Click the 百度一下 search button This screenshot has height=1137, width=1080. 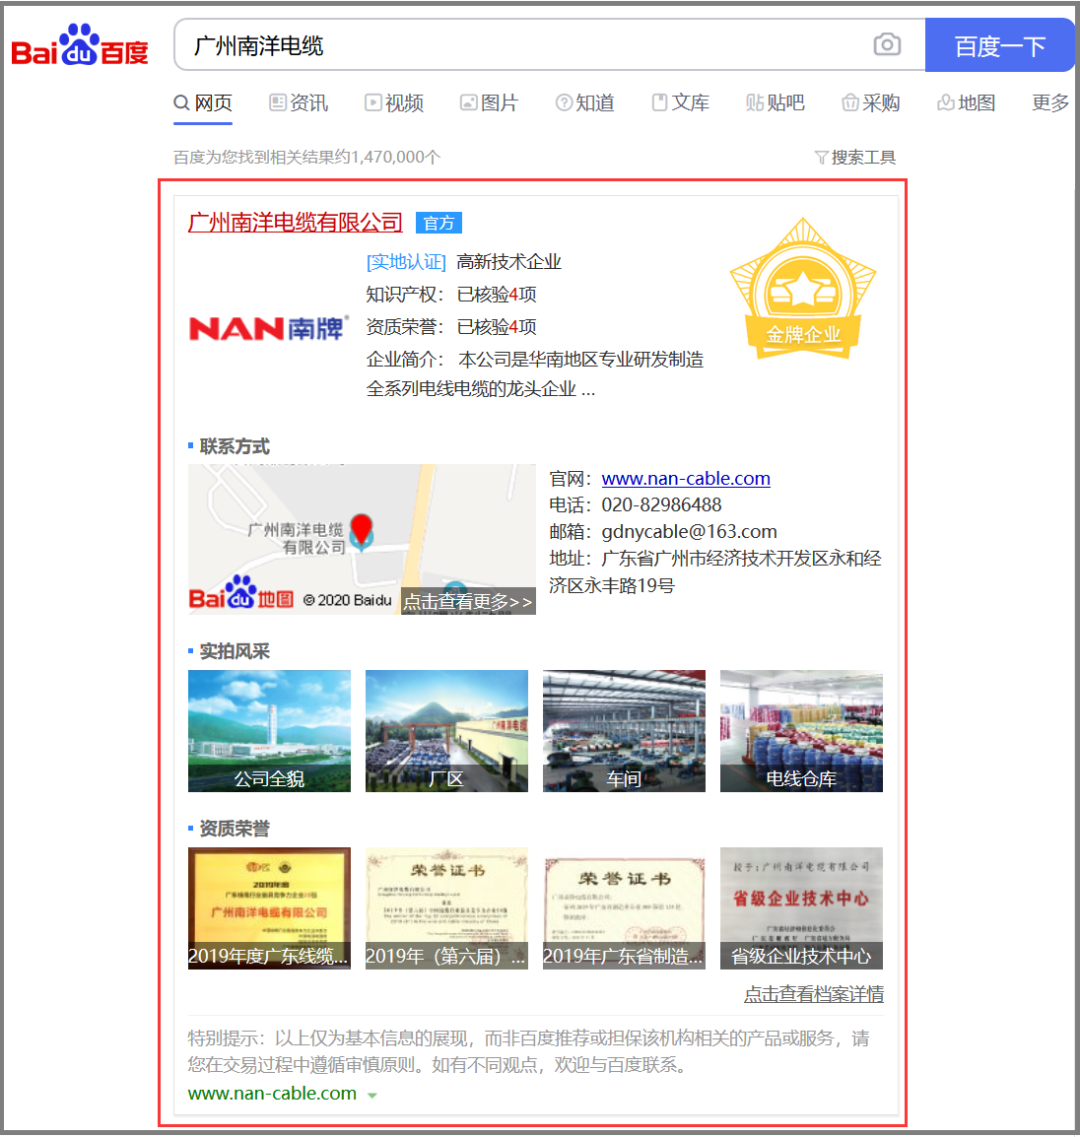pos(999,46)
